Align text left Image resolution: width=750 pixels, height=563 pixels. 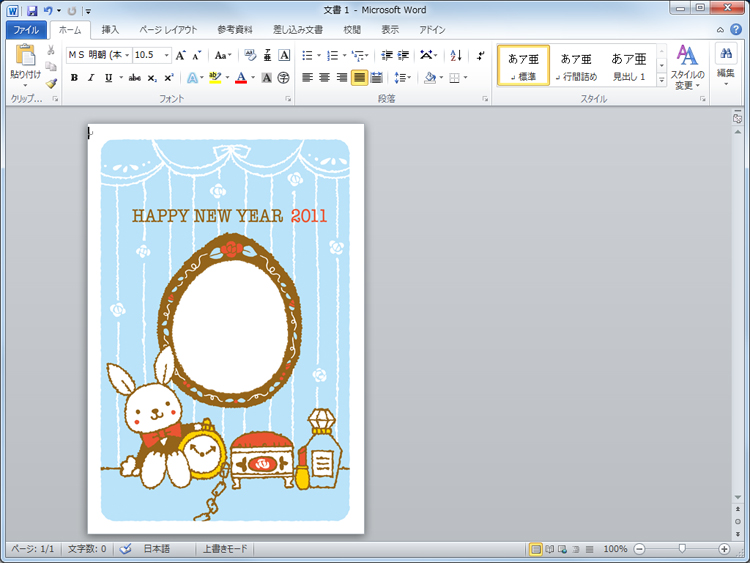click(x=308, y=77)
